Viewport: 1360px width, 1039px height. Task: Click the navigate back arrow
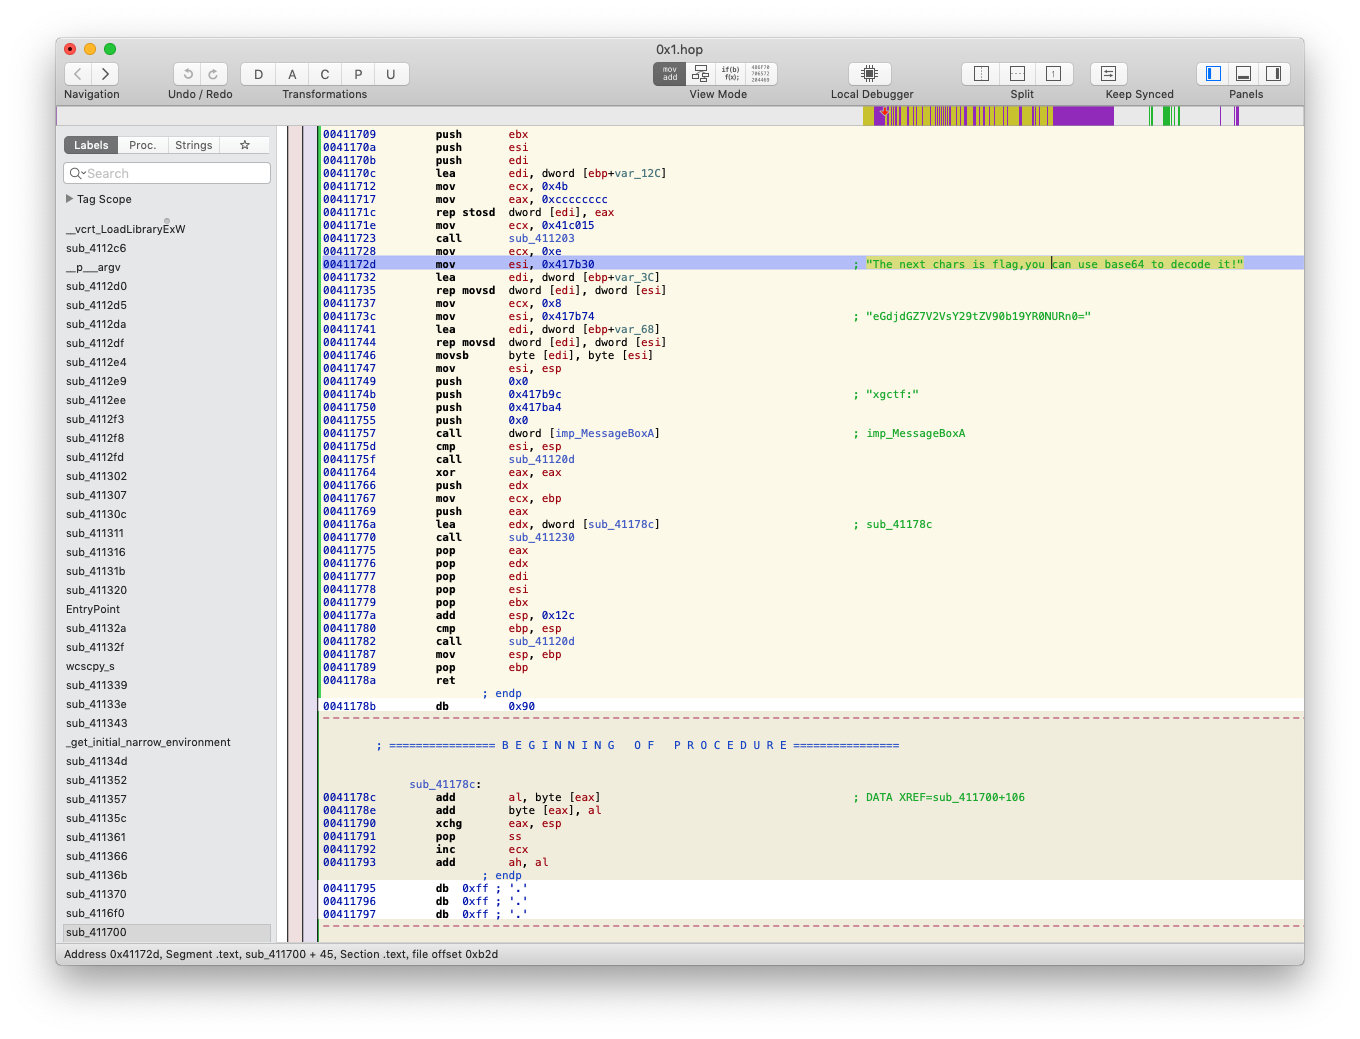click(x=78, y=74)
